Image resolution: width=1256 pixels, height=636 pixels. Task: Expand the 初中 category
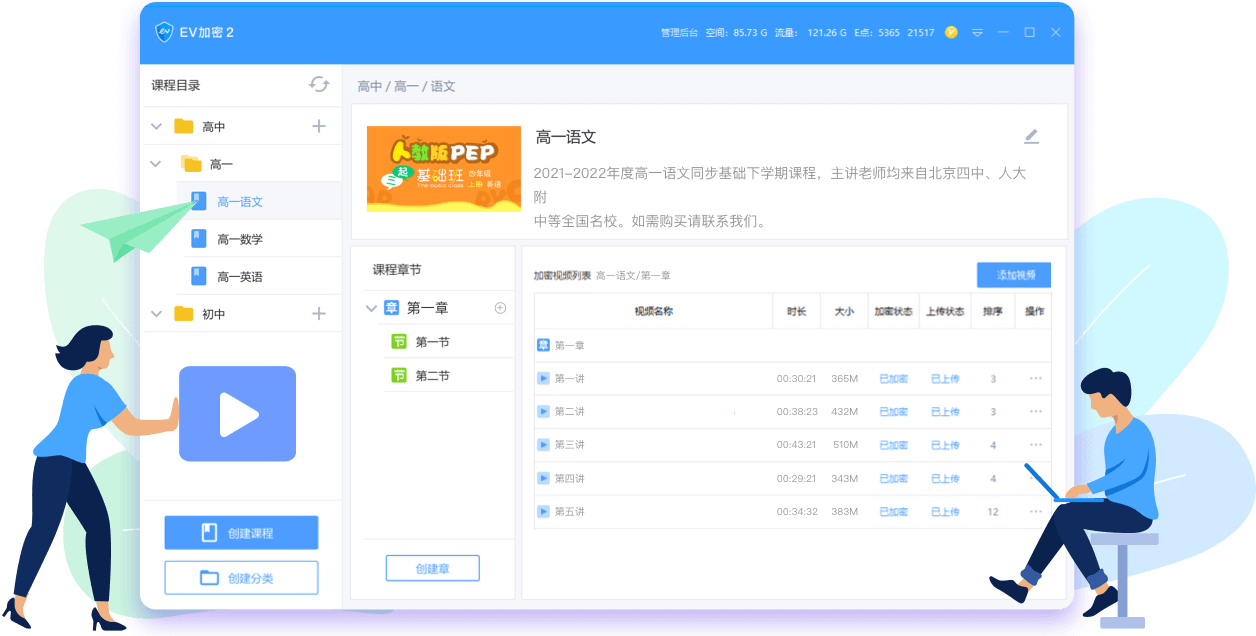click(x=156, y=313)
